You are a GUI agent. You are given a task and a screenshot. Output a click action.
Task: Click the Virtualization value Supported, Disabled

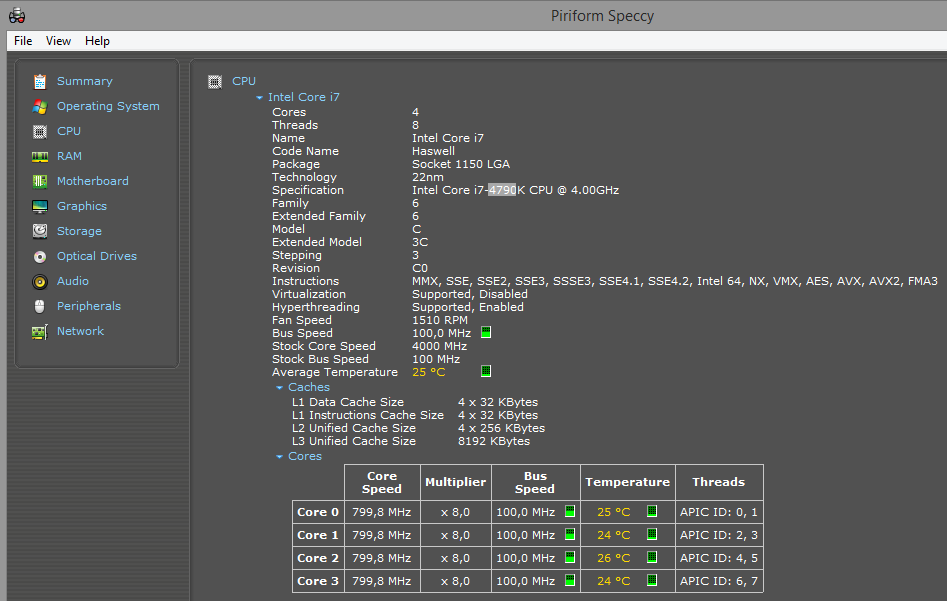pos(470,294)
